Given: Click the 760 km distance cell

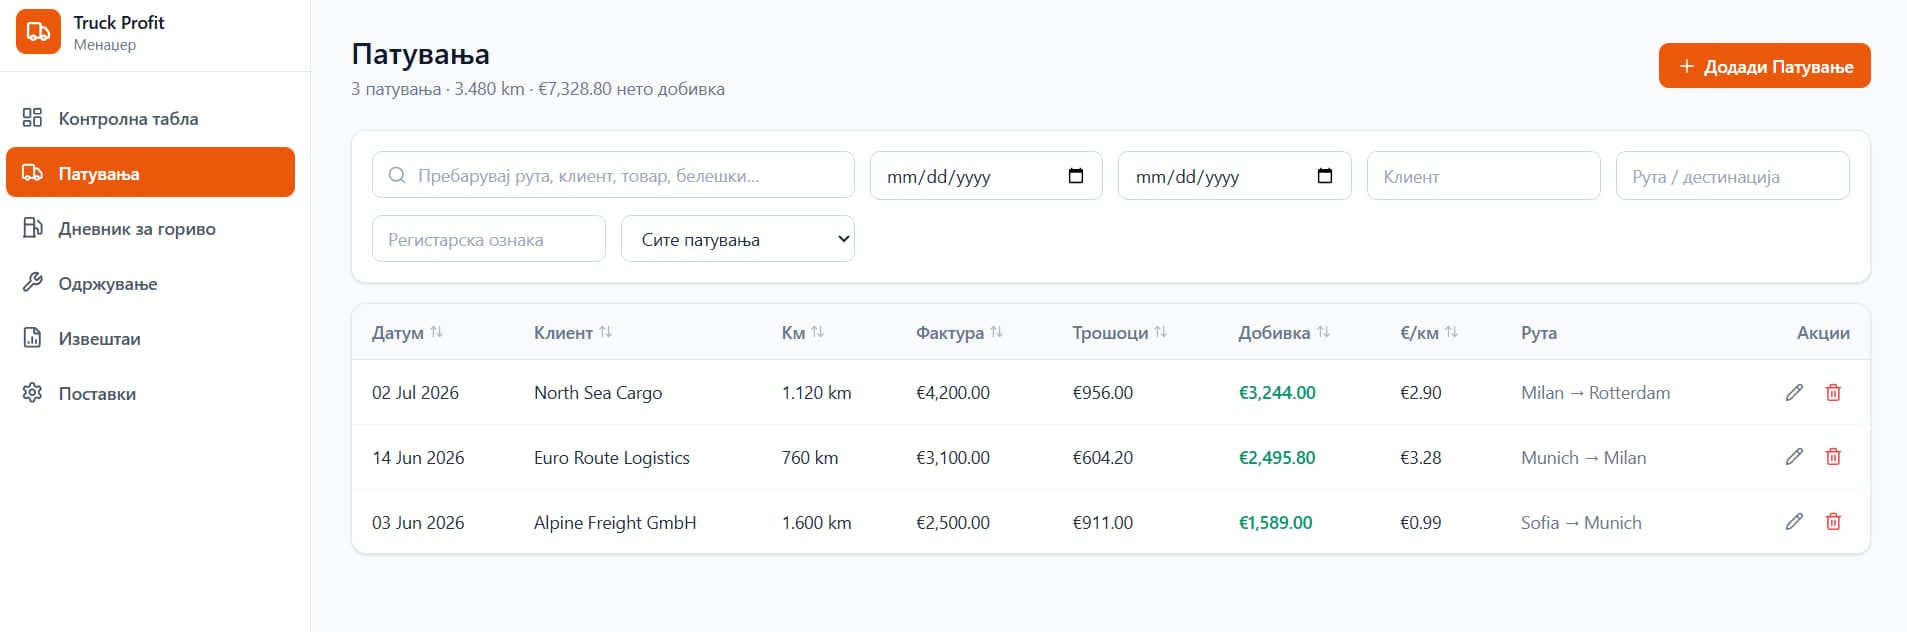Looking at the screenshot, I should click(x=810, y=458).
